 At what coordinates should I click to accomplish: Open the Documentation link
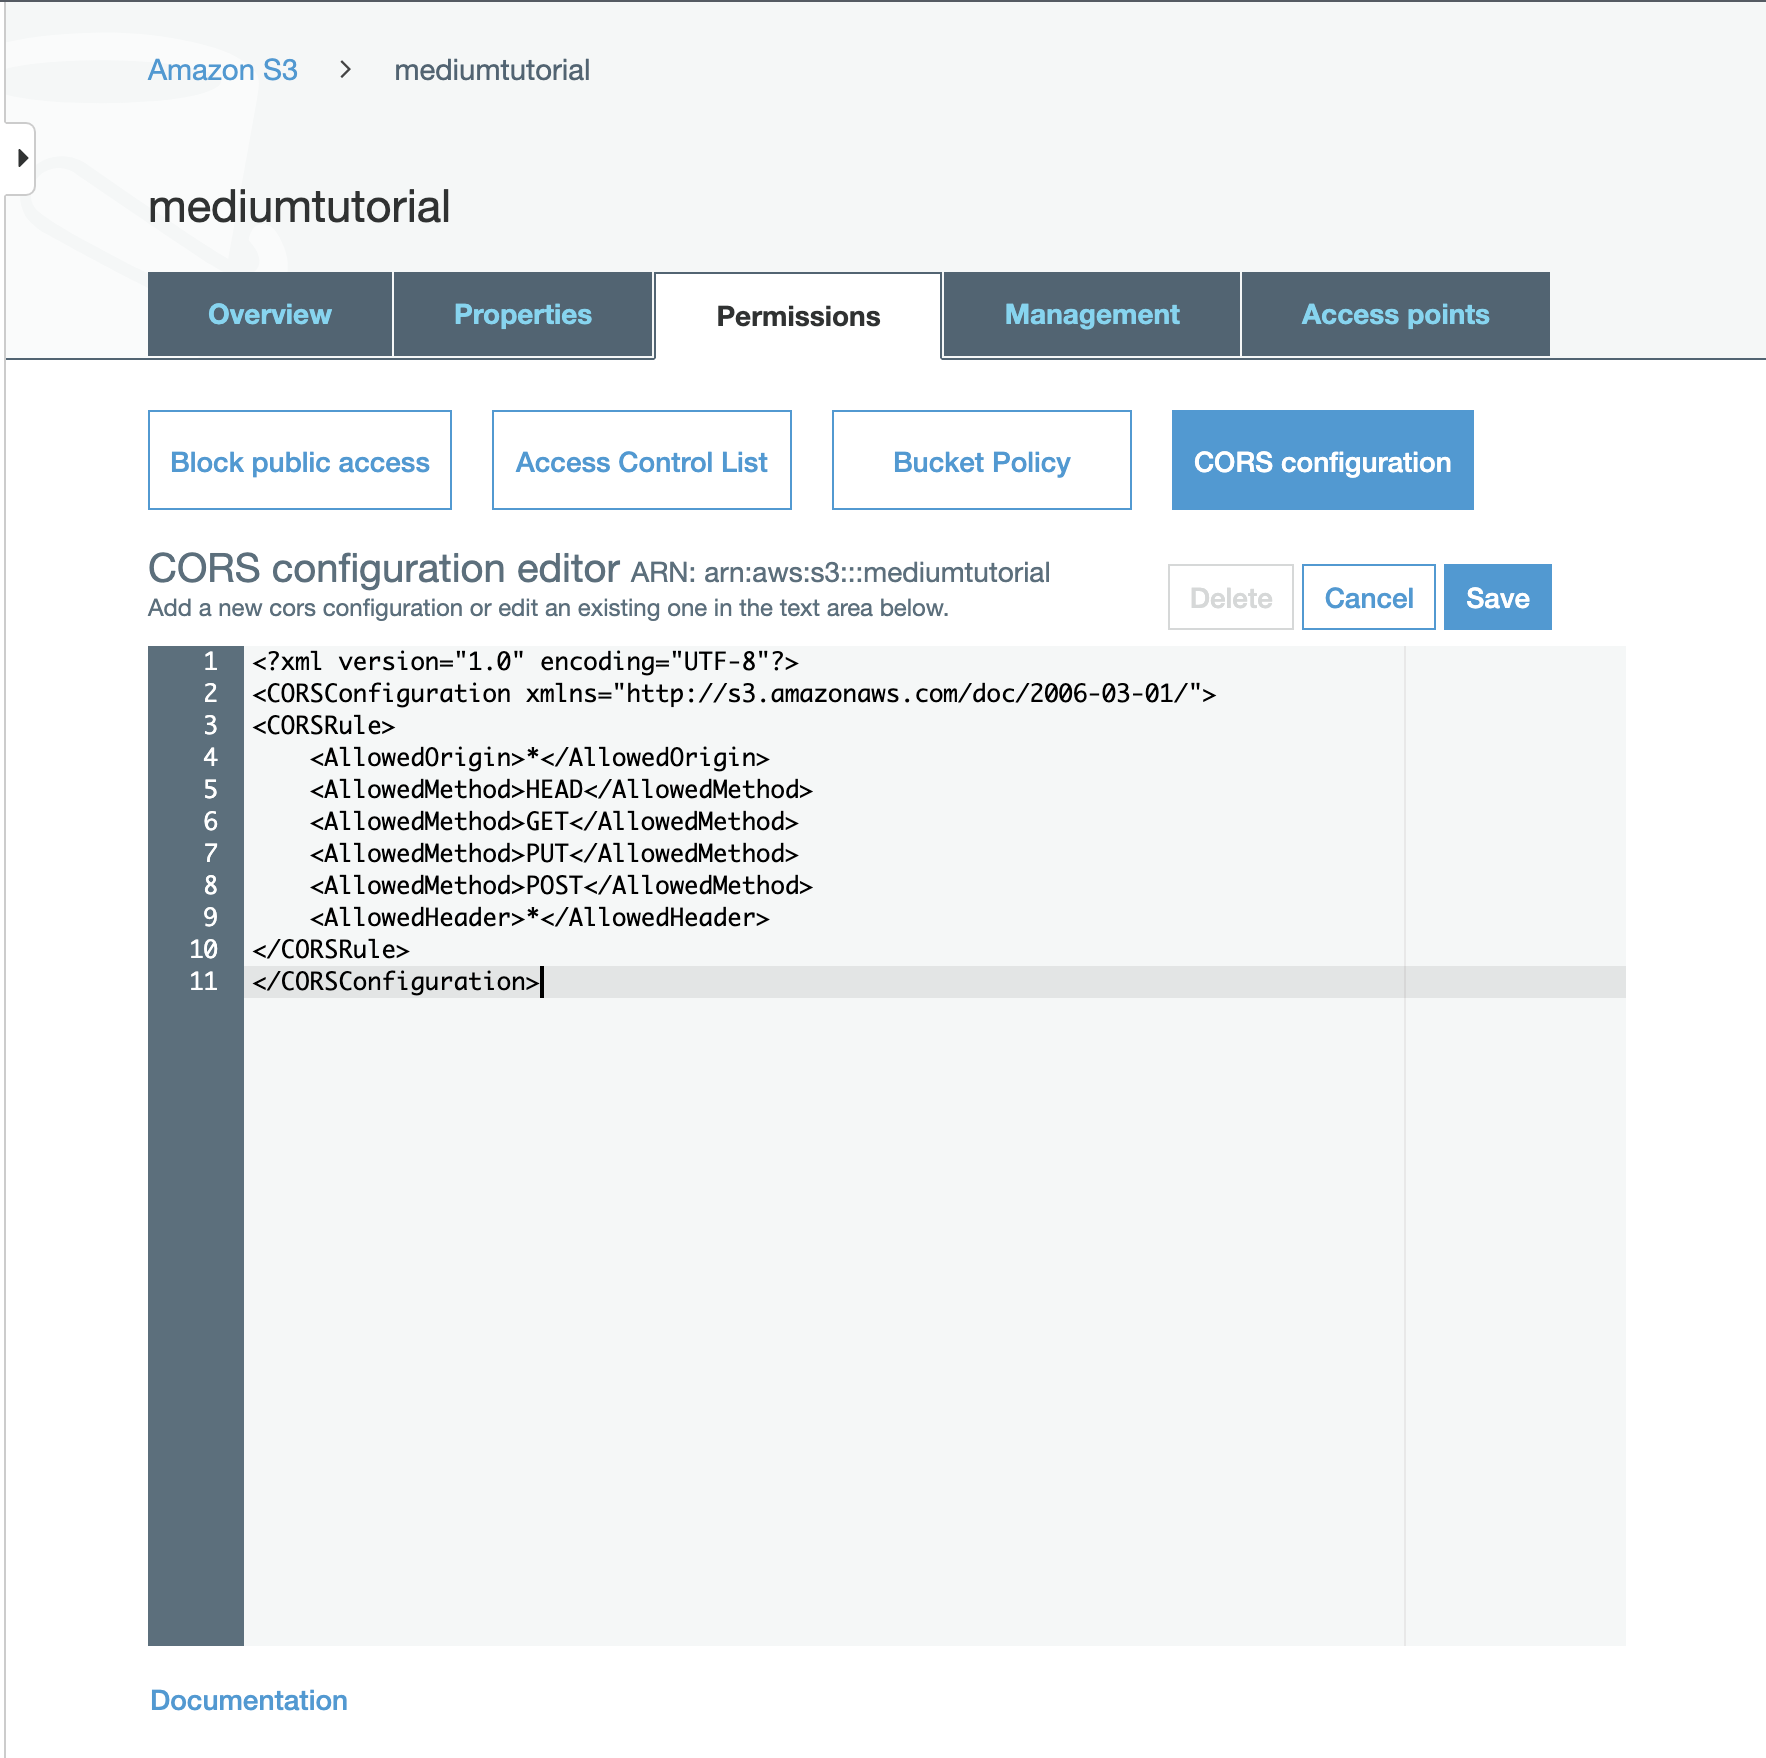click(249, 1700)
